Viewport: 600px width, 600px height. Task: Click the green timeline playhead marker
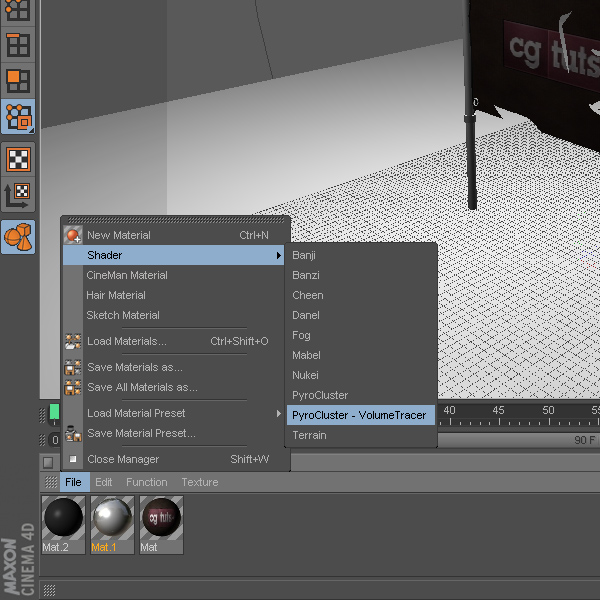pos(54,412)
